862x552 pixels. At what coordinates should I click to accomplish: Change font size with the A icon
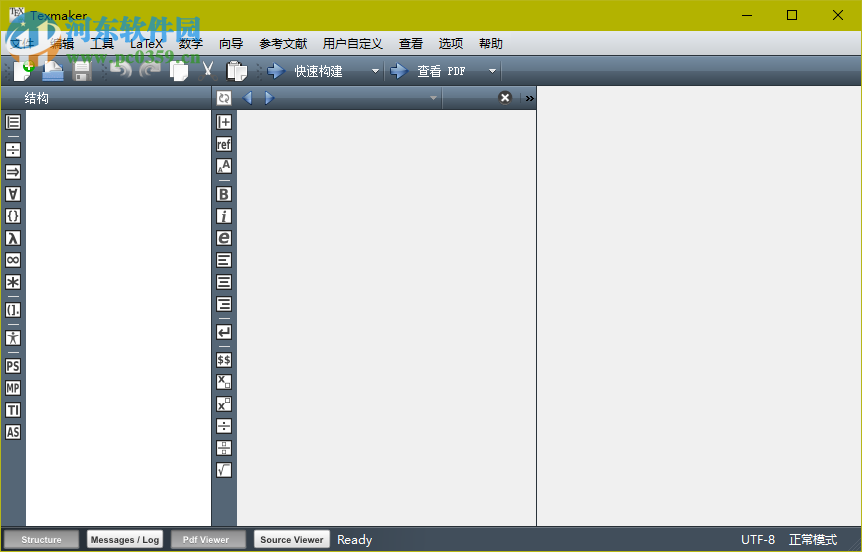click(224, 166)
